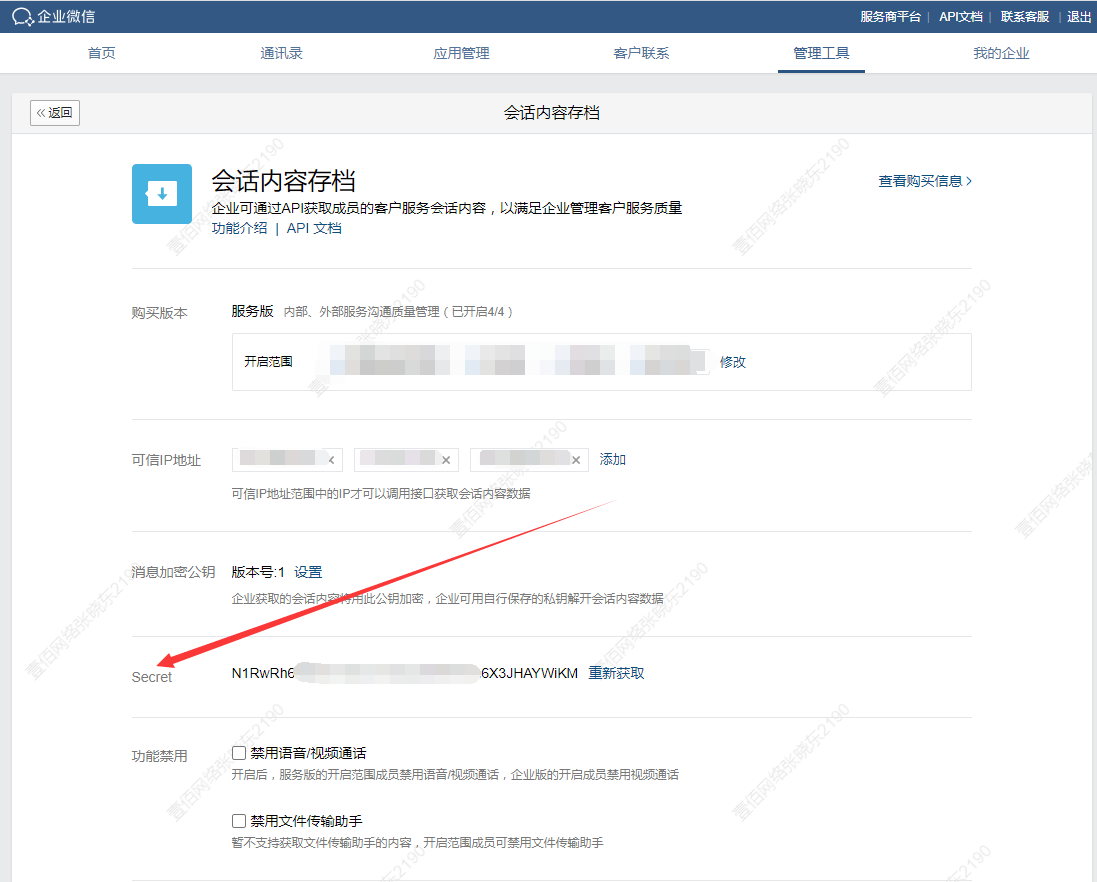This screenshot has width=1097, height=882.
Task: Remove the first trusted IP address
Action: (331, 460)
